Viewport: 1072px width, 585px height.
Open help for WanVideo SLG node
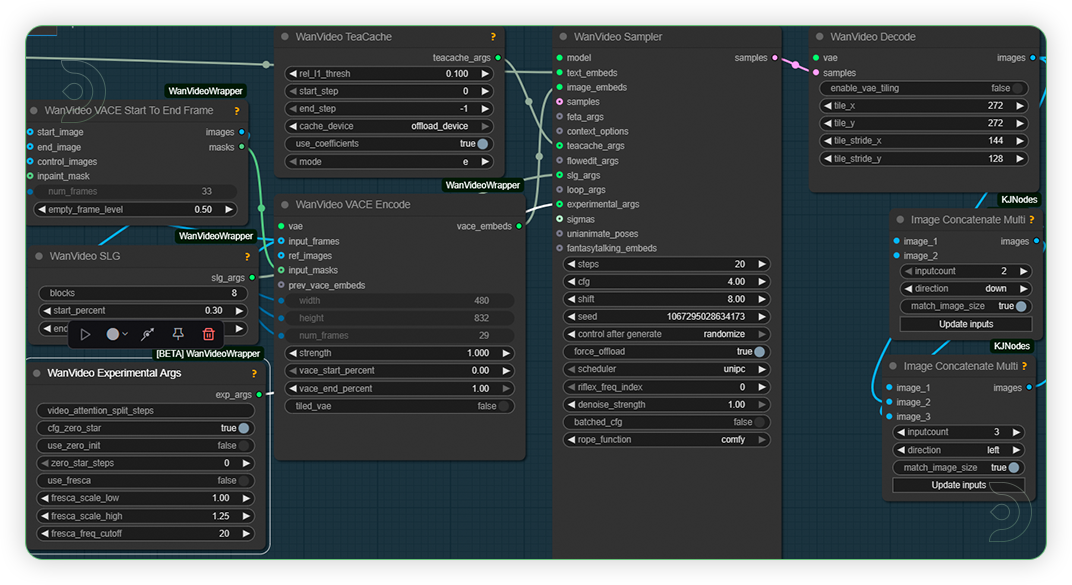(x=247, y=257)
